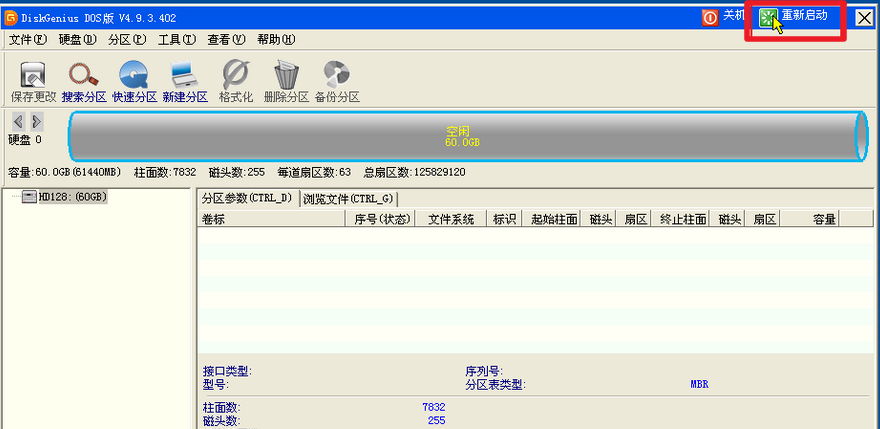Click the 总扇区数:125829120 info text

click(x=414, y=172)
